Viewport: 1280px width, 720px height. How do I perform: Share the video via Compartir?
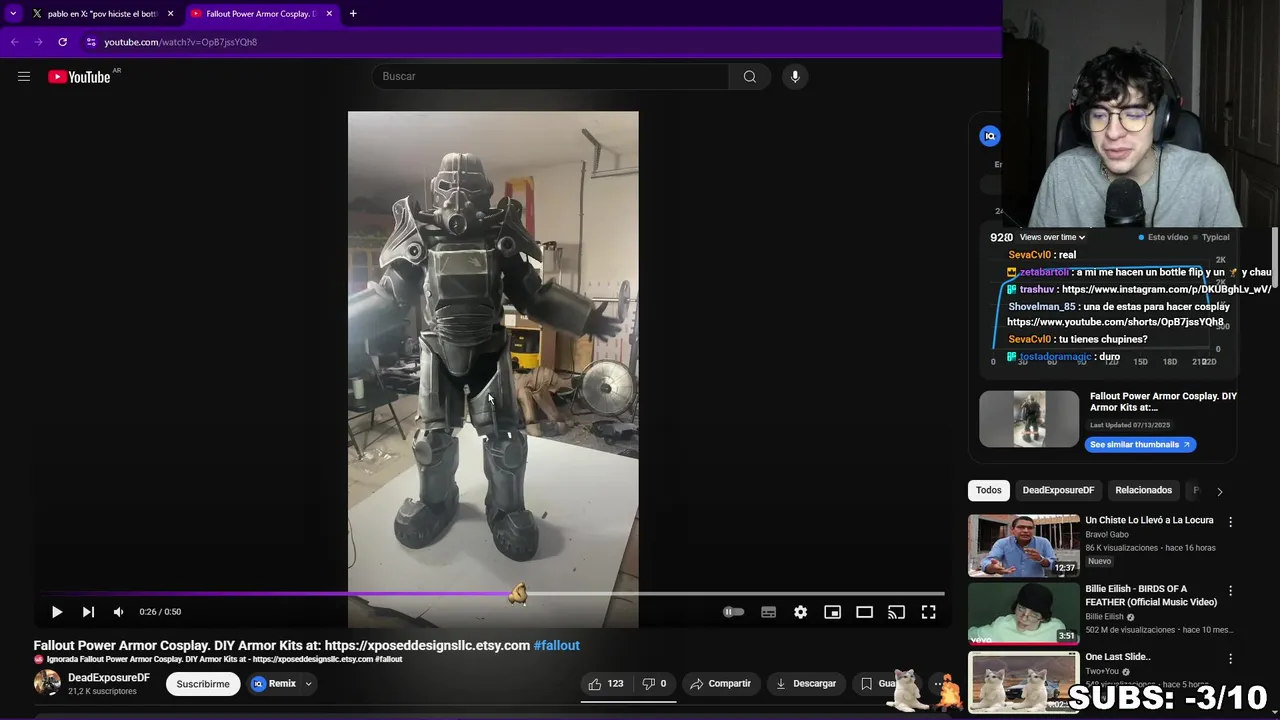pyautogui.click(x=720, y=684)
